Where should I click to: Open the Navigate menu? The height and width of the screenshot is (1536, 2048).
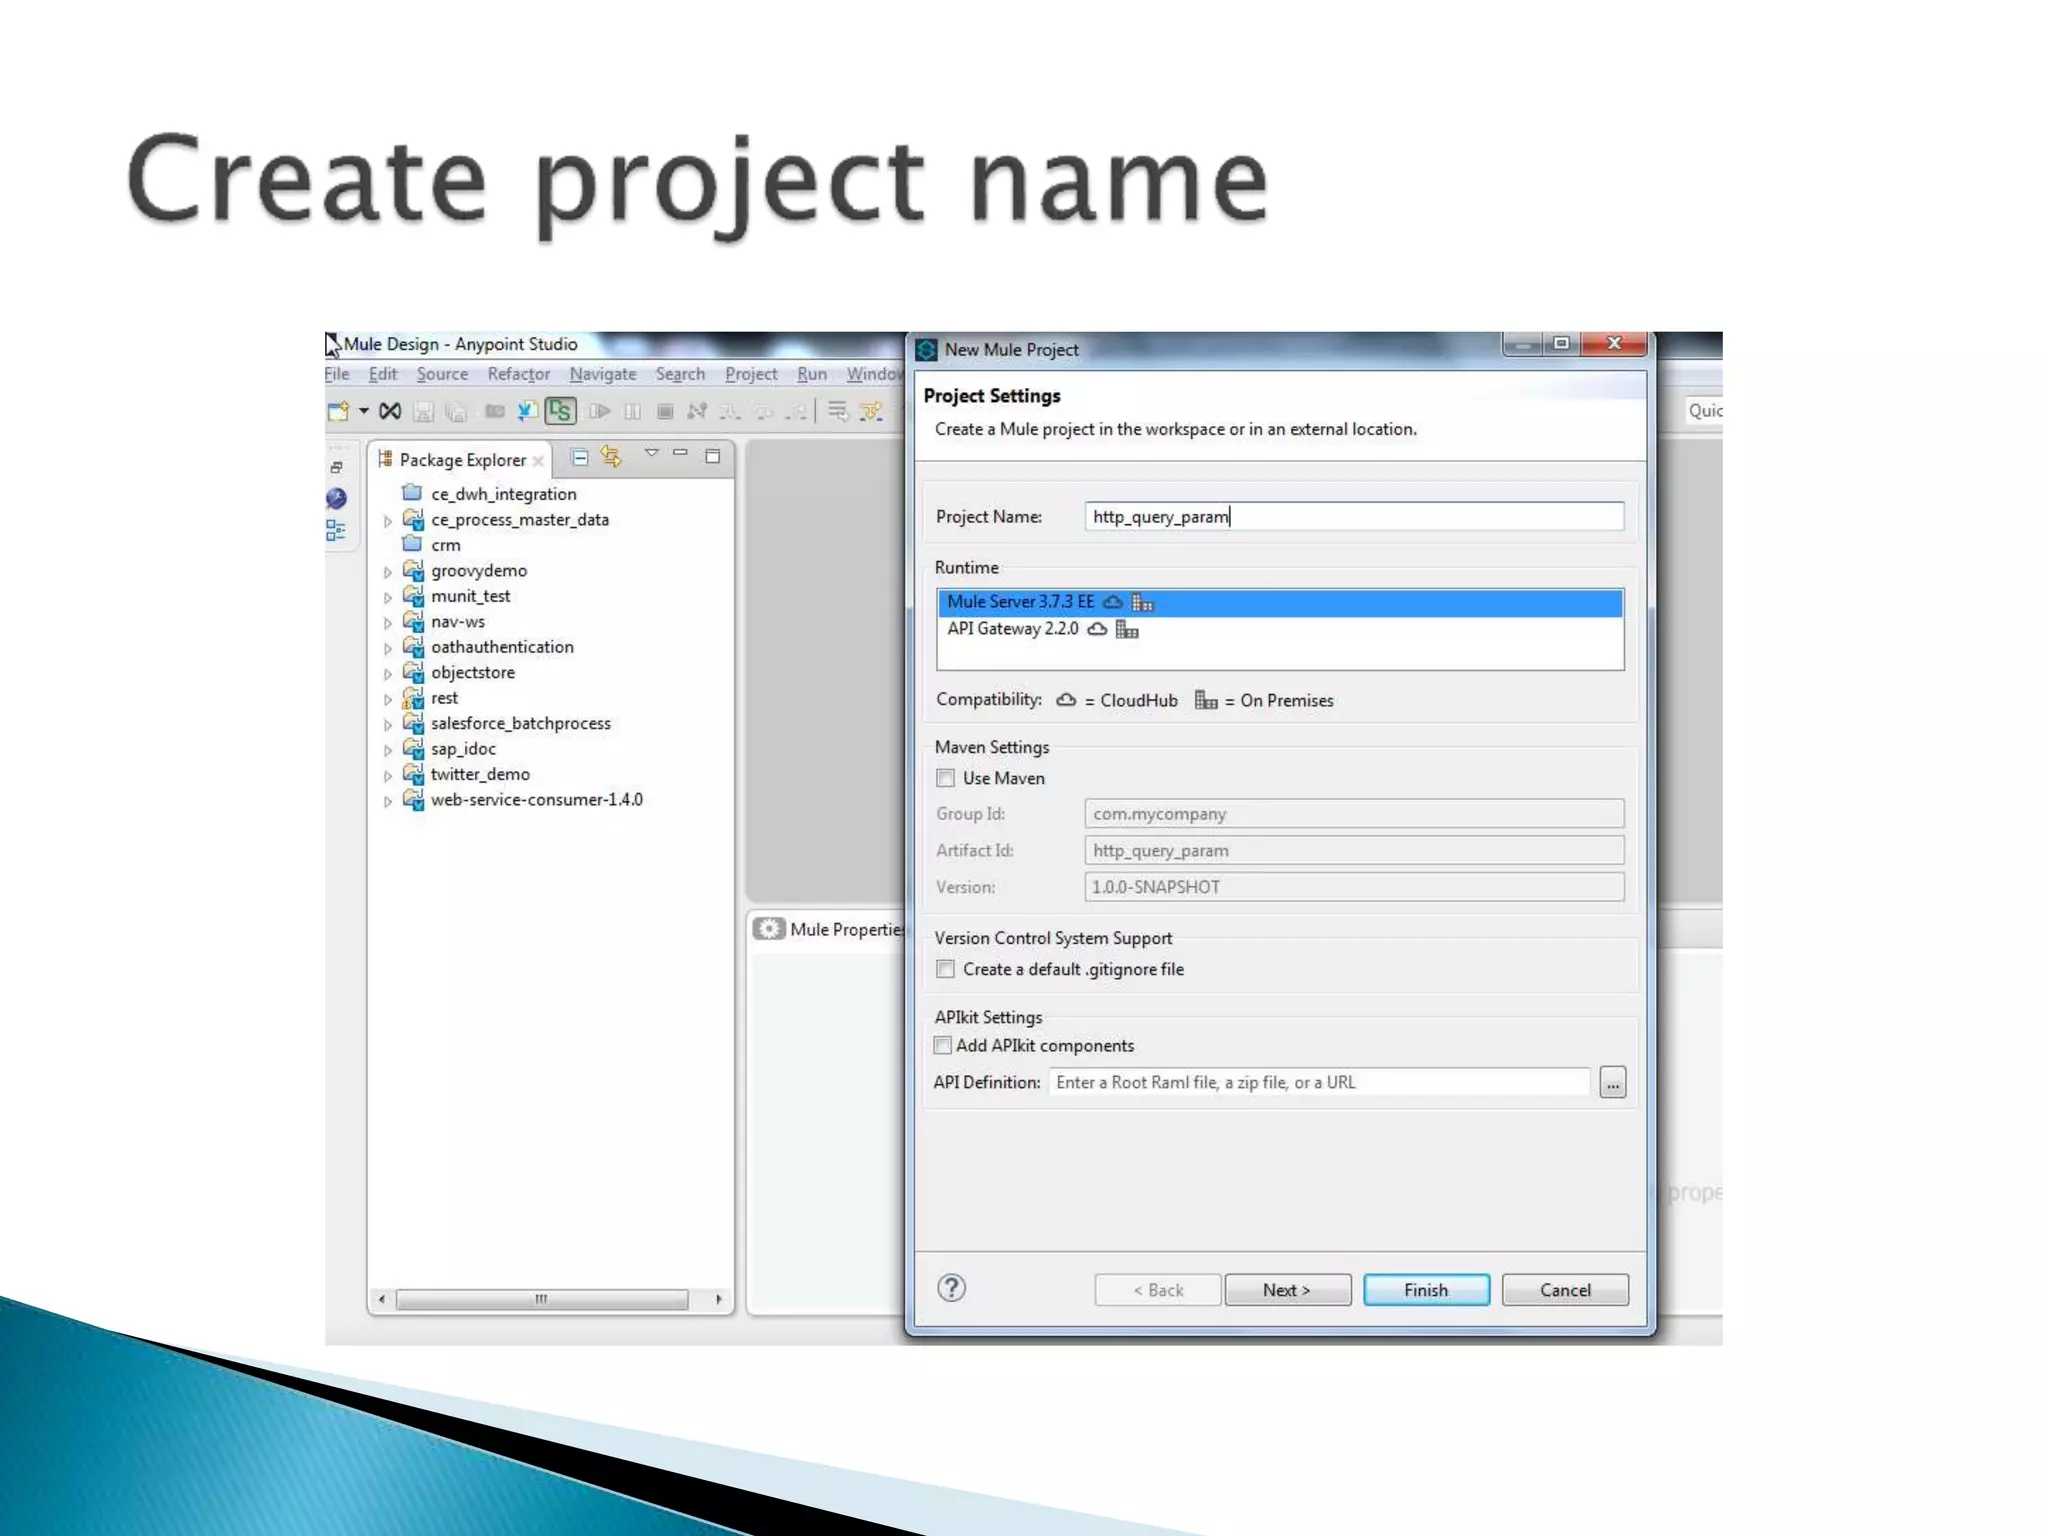click(x=602, y=374)
